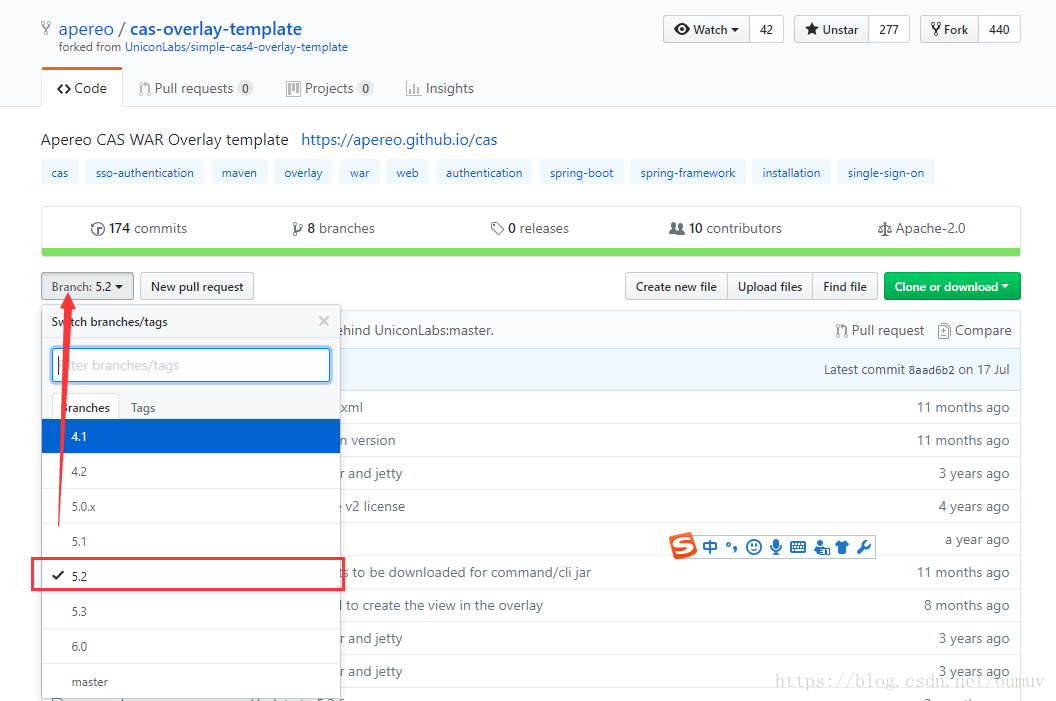Click the license scale icon near Apache-2.0
The height and width of the screenshot is (701, 1056).
(x=884, y=230)
